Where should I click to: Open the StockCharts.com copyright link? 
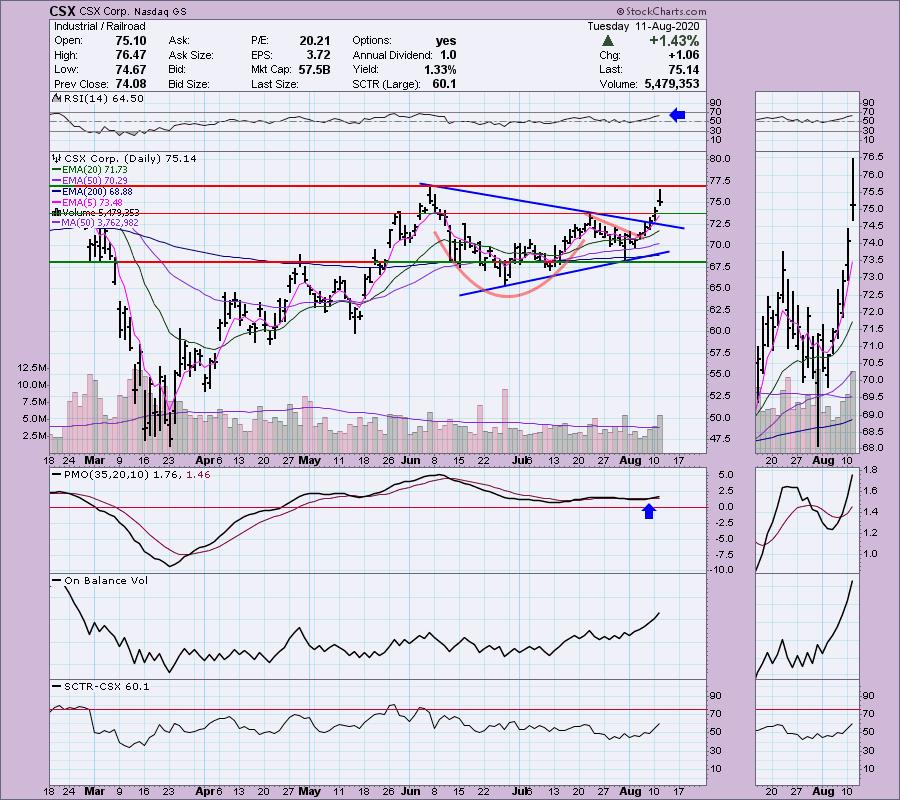point(662,11)
